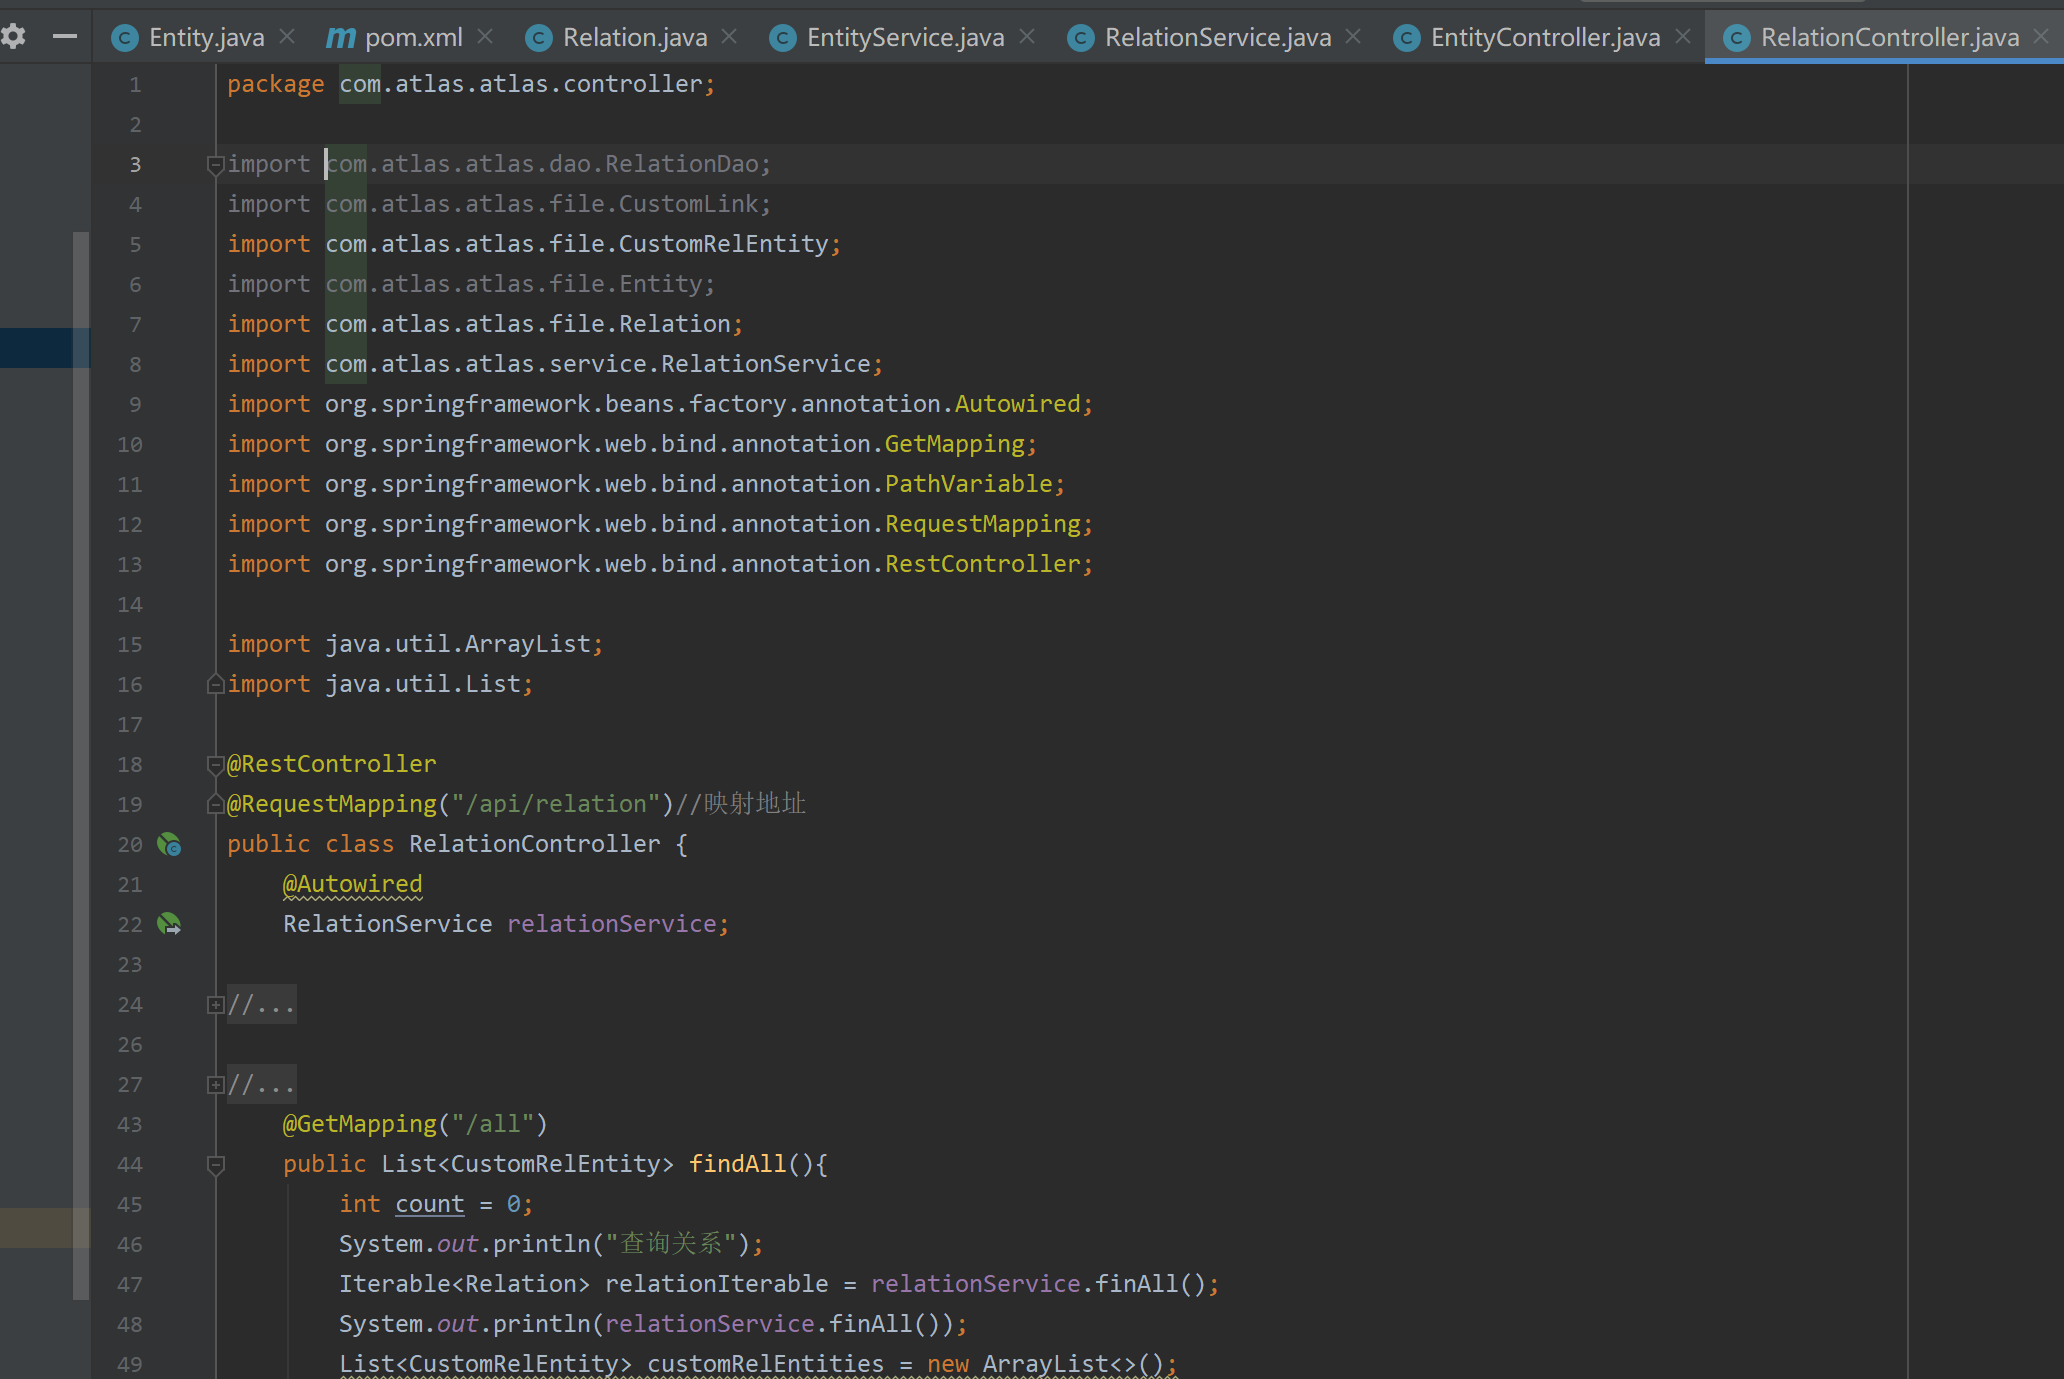This screenshot has width=2064, height=1379.
Task: Switch to the Relation.java tab
Action: (x=634, y=38)
